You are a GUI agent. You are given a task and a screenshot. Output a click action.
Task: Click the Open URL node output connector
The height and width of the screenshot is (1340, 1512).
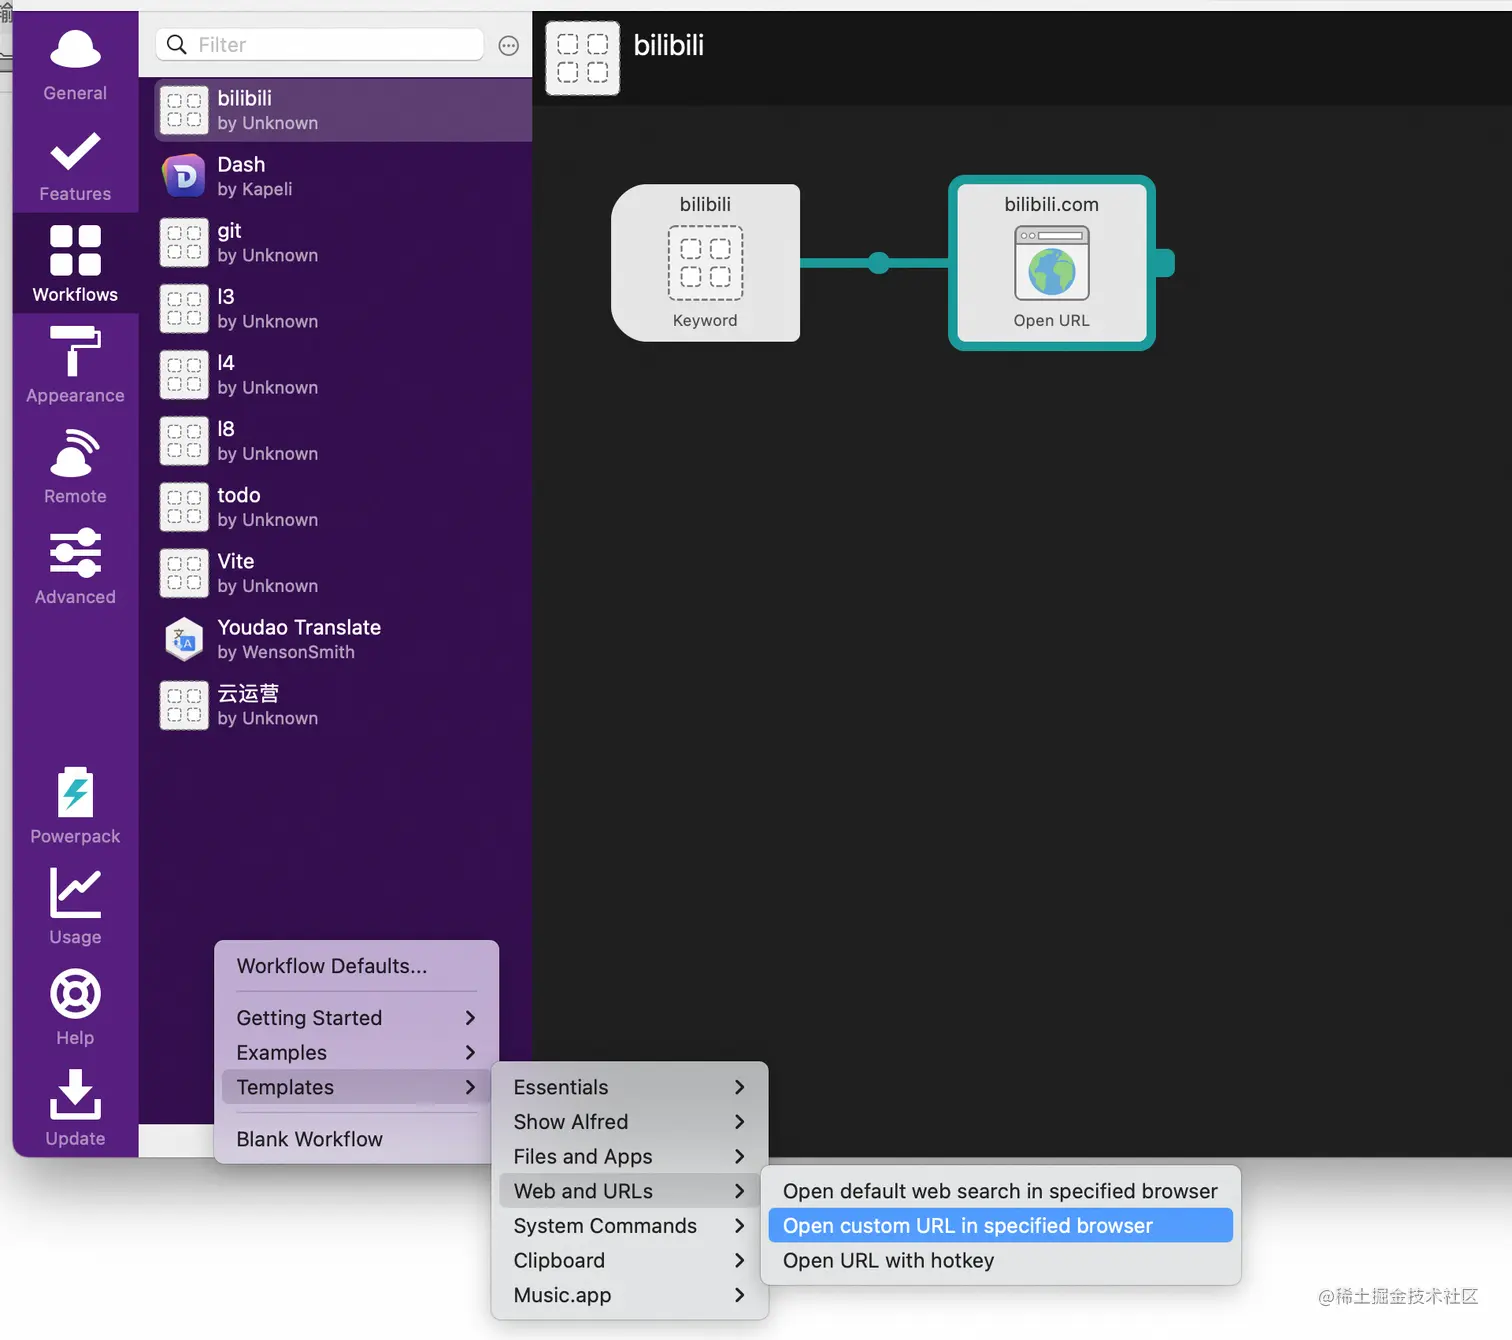(x=1165, y=263)
